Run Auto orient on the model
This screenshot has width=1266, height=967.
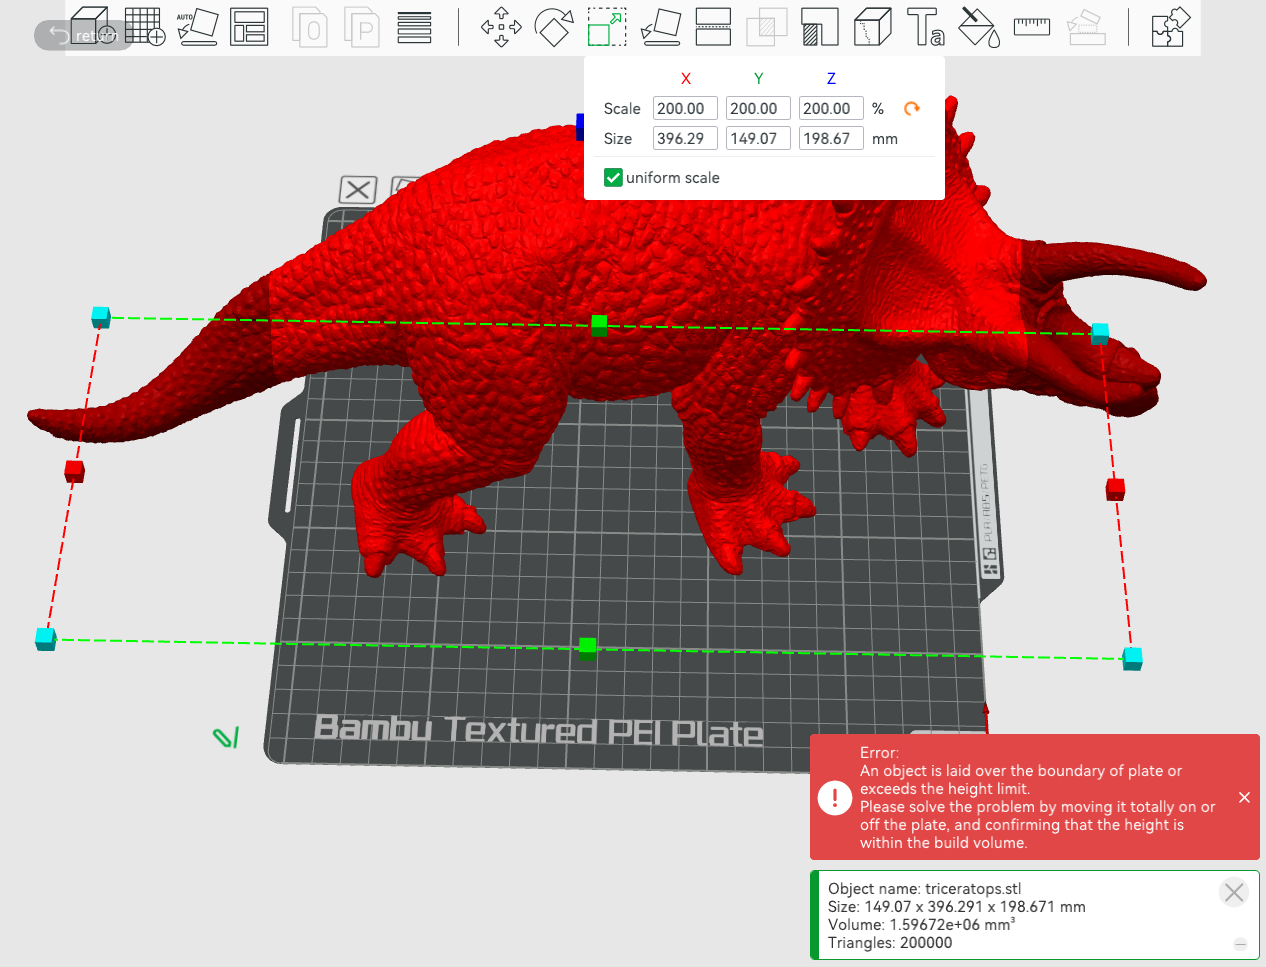[197, 26]
